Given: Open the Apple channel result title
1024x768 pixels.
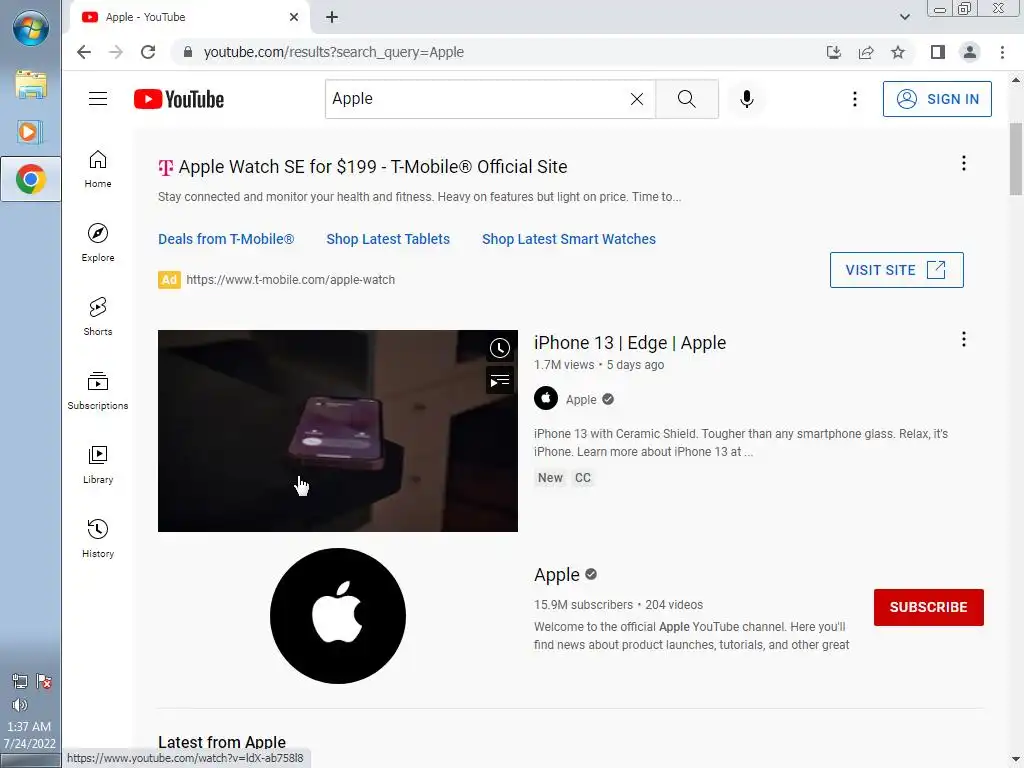Looking at the screenshot, I should 556,575.
